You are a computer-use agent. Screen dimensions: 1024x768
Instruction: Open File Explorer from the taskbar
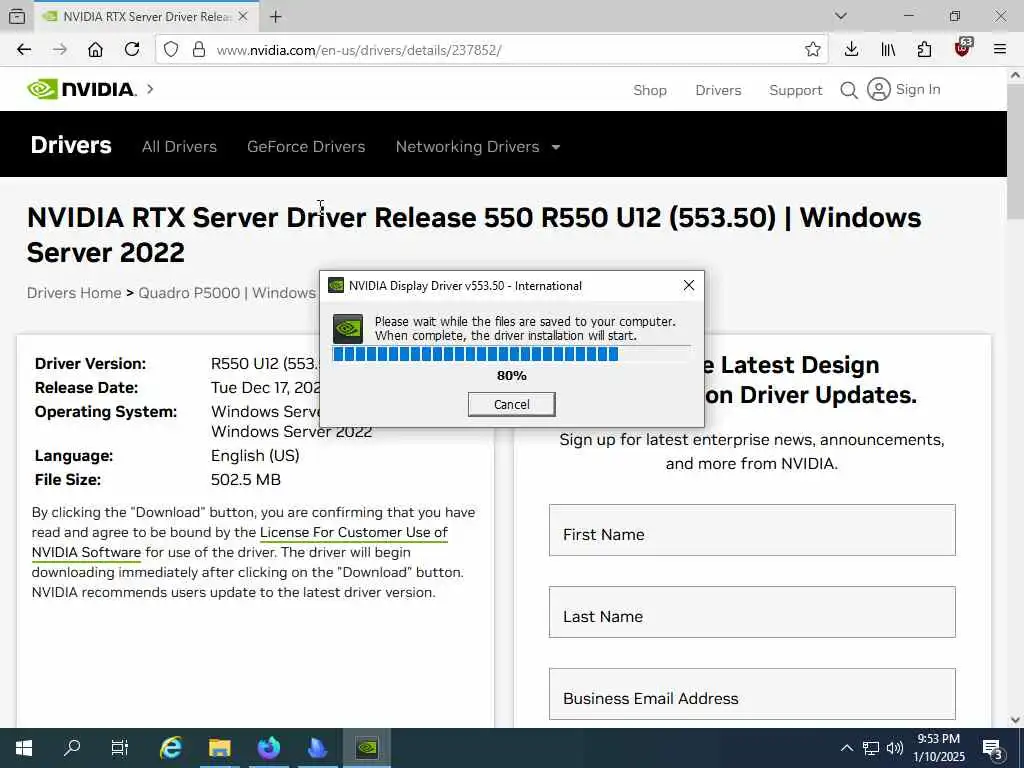[219, 748]
